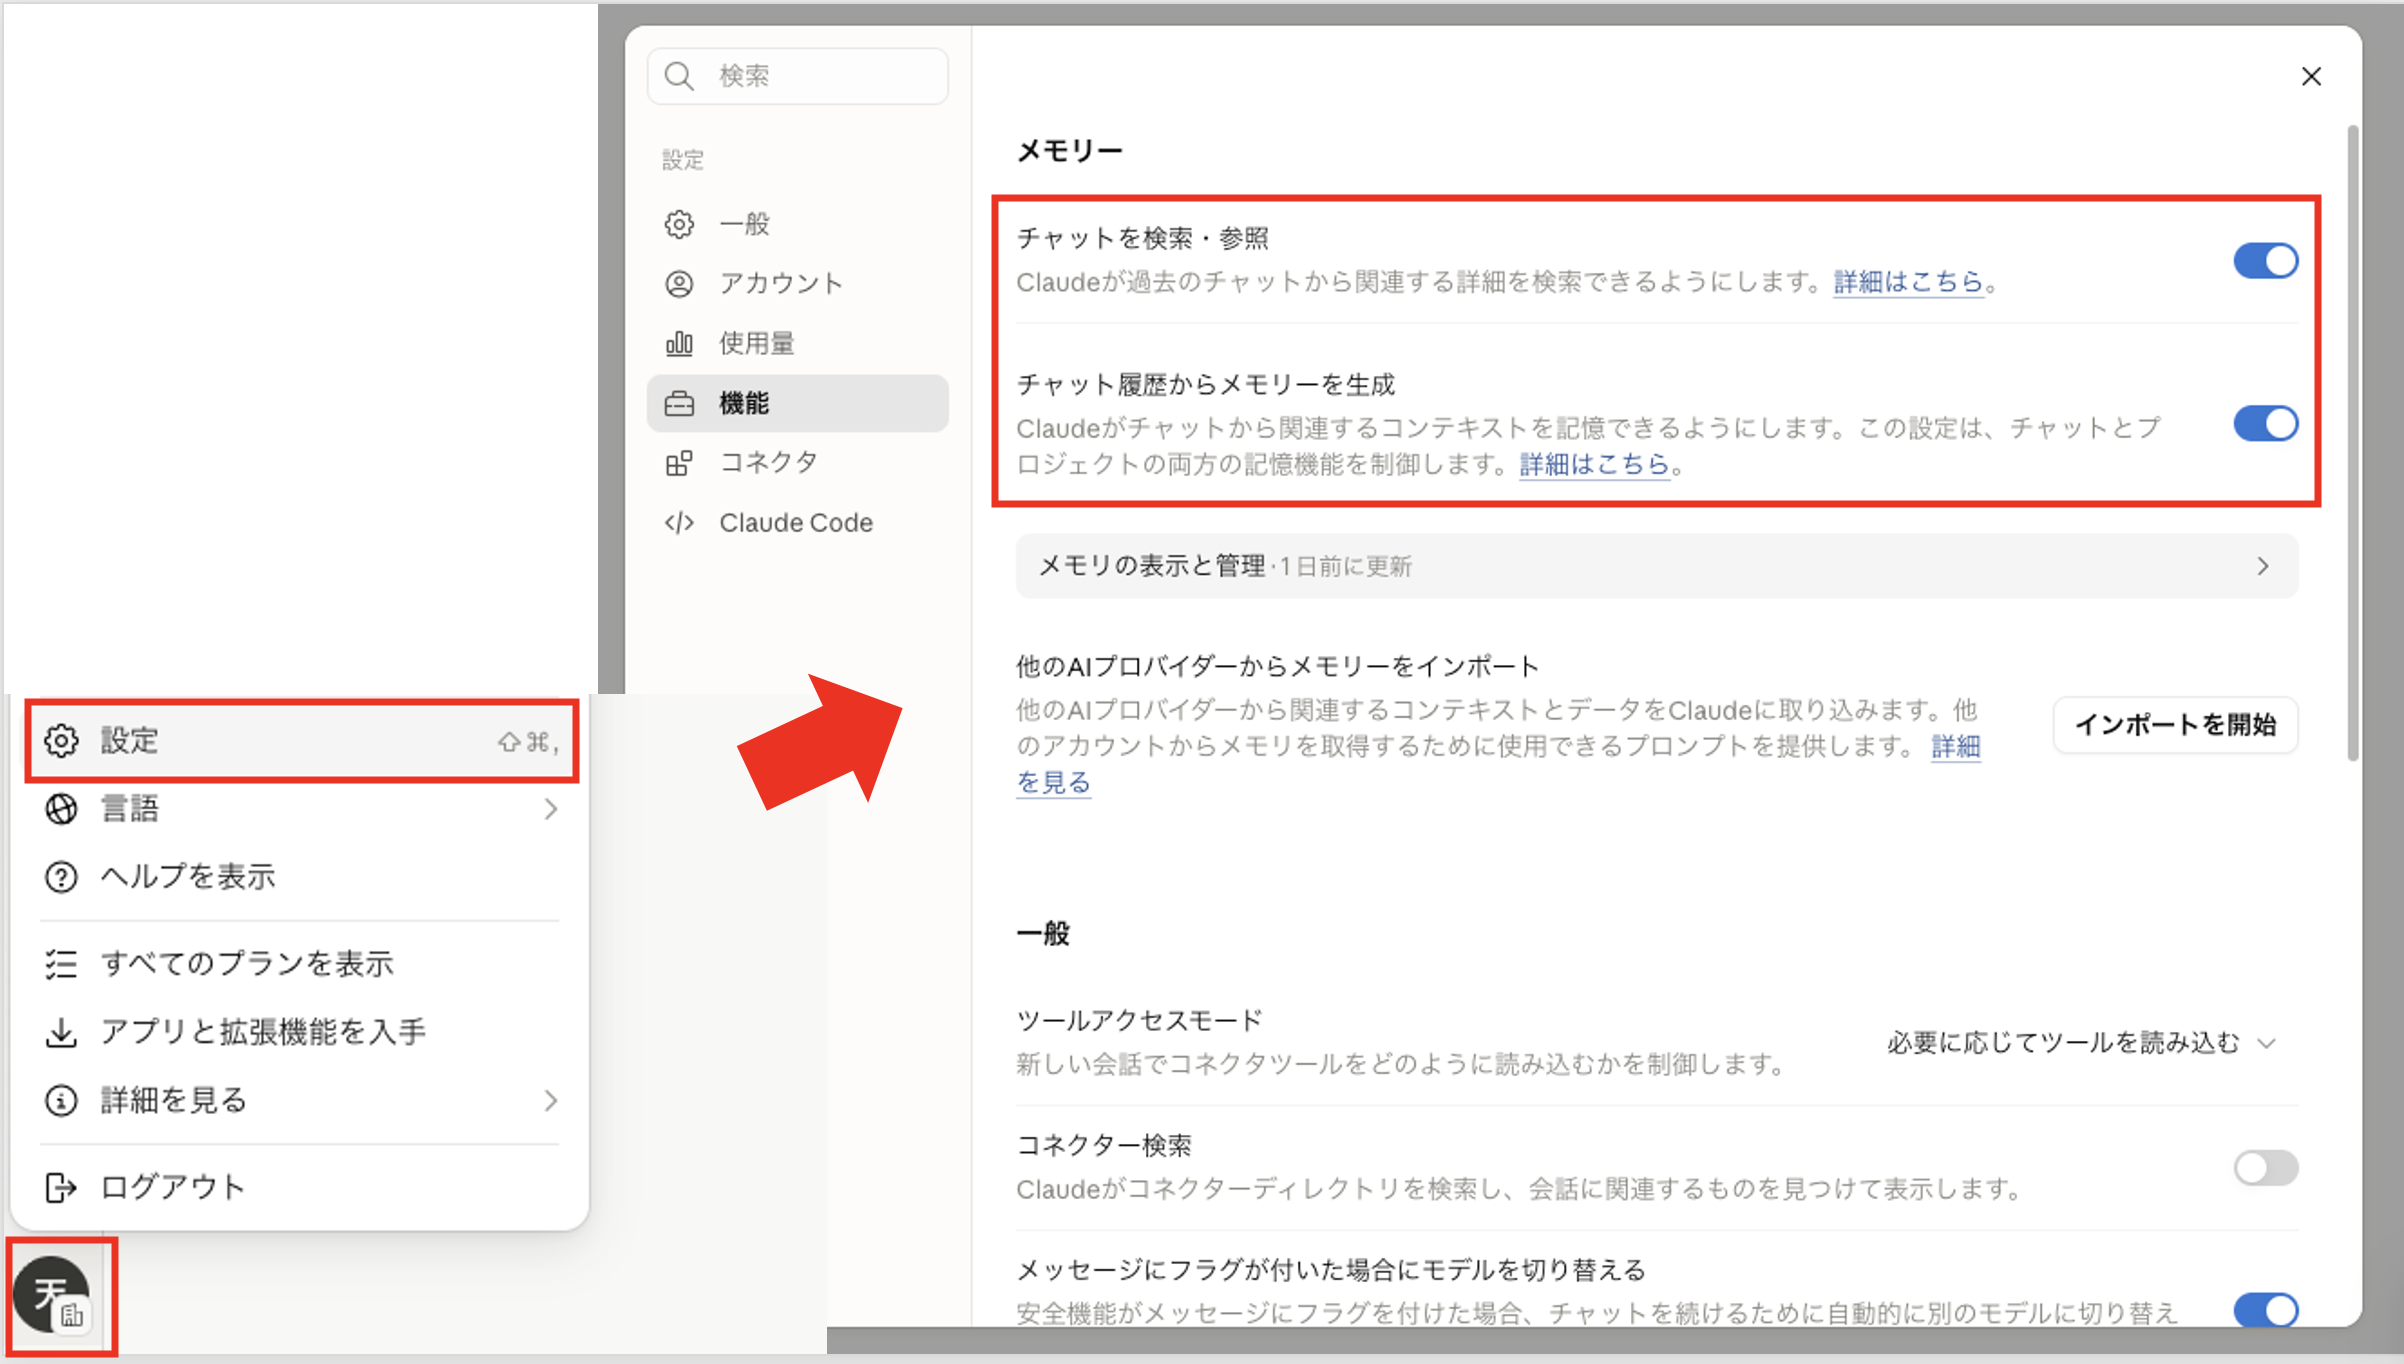Viewport: 2404px width, 1364px height.
Task: Toggle チャット履歴からメモリーを生成 switch
Action: point(2266,424)
